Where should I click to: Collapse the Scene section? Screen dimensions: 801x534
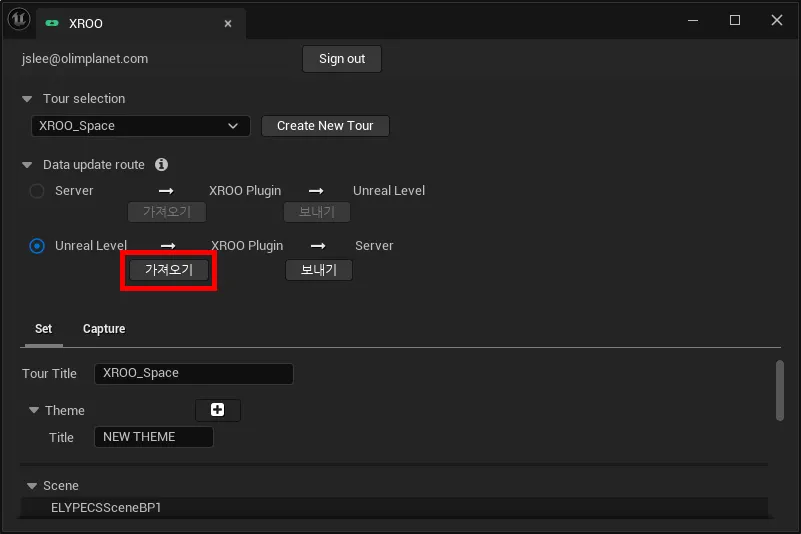[x=32, y=485]
